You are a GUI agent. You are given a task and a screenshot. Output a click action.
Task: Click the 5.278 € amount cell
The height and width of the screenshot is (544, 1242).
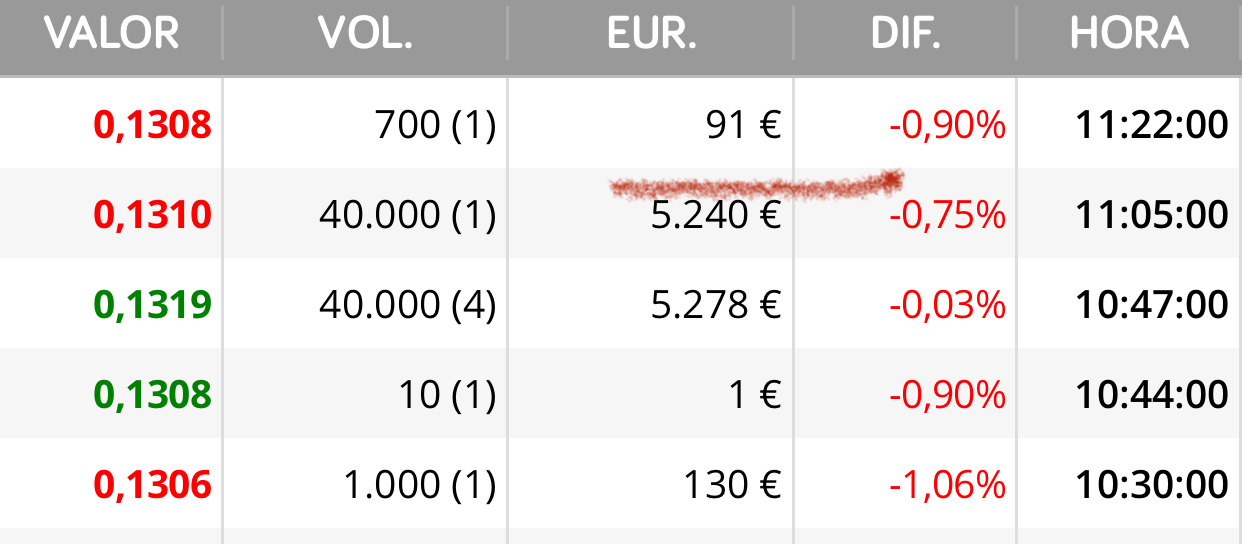click(x=716, y=305)
